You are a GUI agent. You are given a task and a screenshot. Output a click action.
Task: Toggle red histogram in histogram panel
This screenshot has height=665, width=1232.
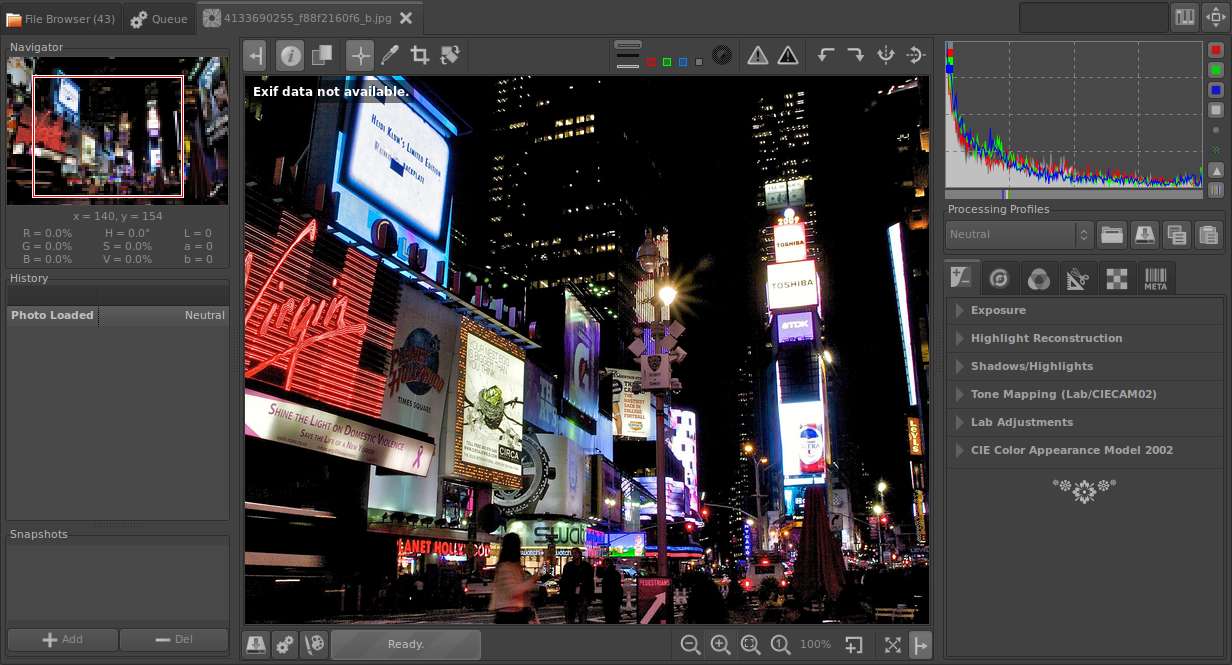[1216, 50]
